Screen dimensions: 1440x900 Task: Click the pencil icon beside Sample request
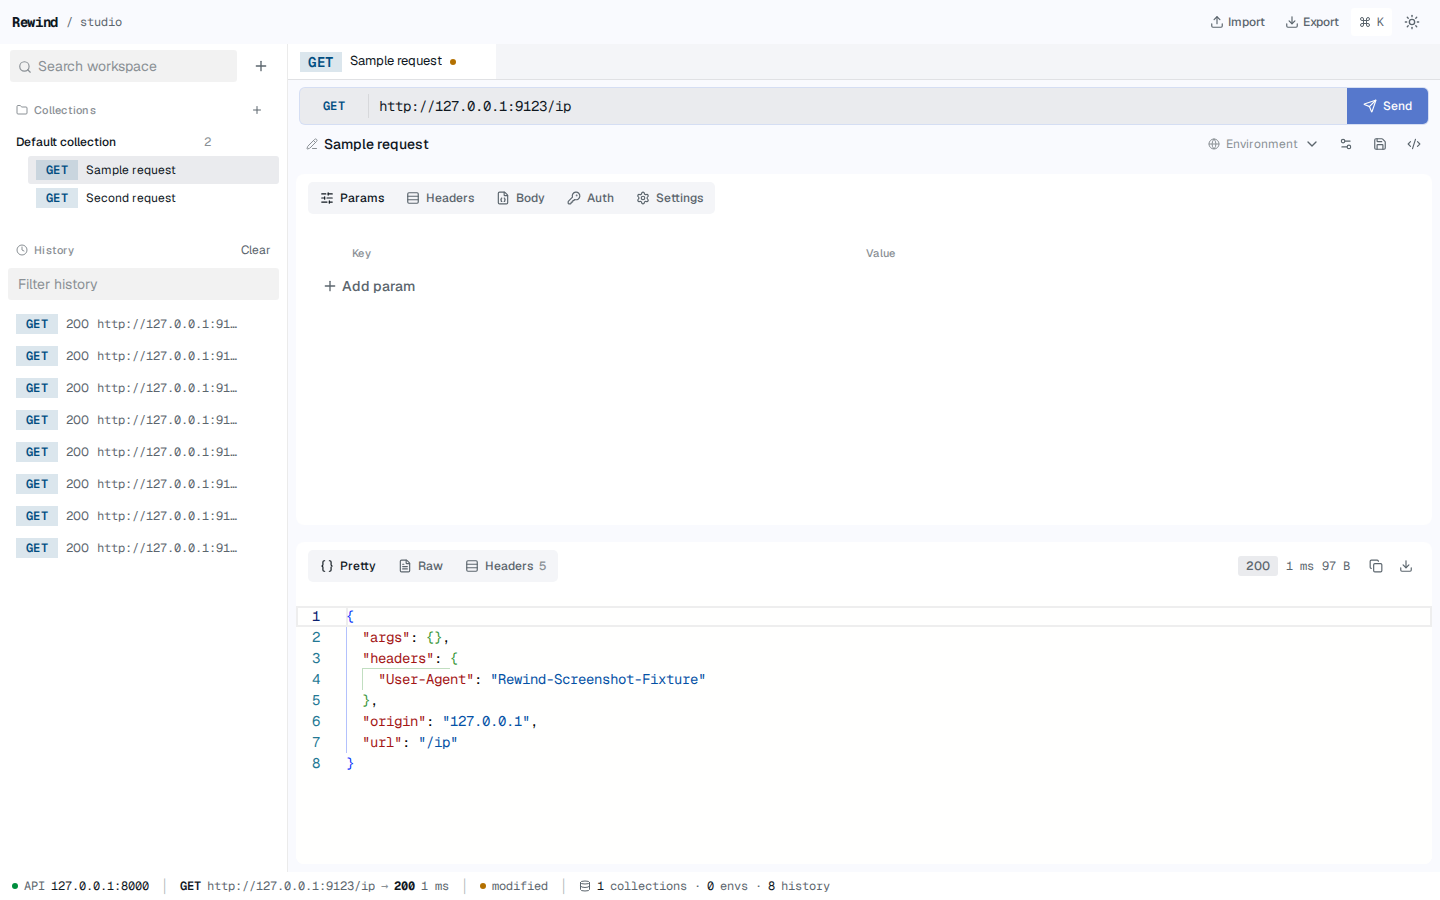tap(312, 144)
